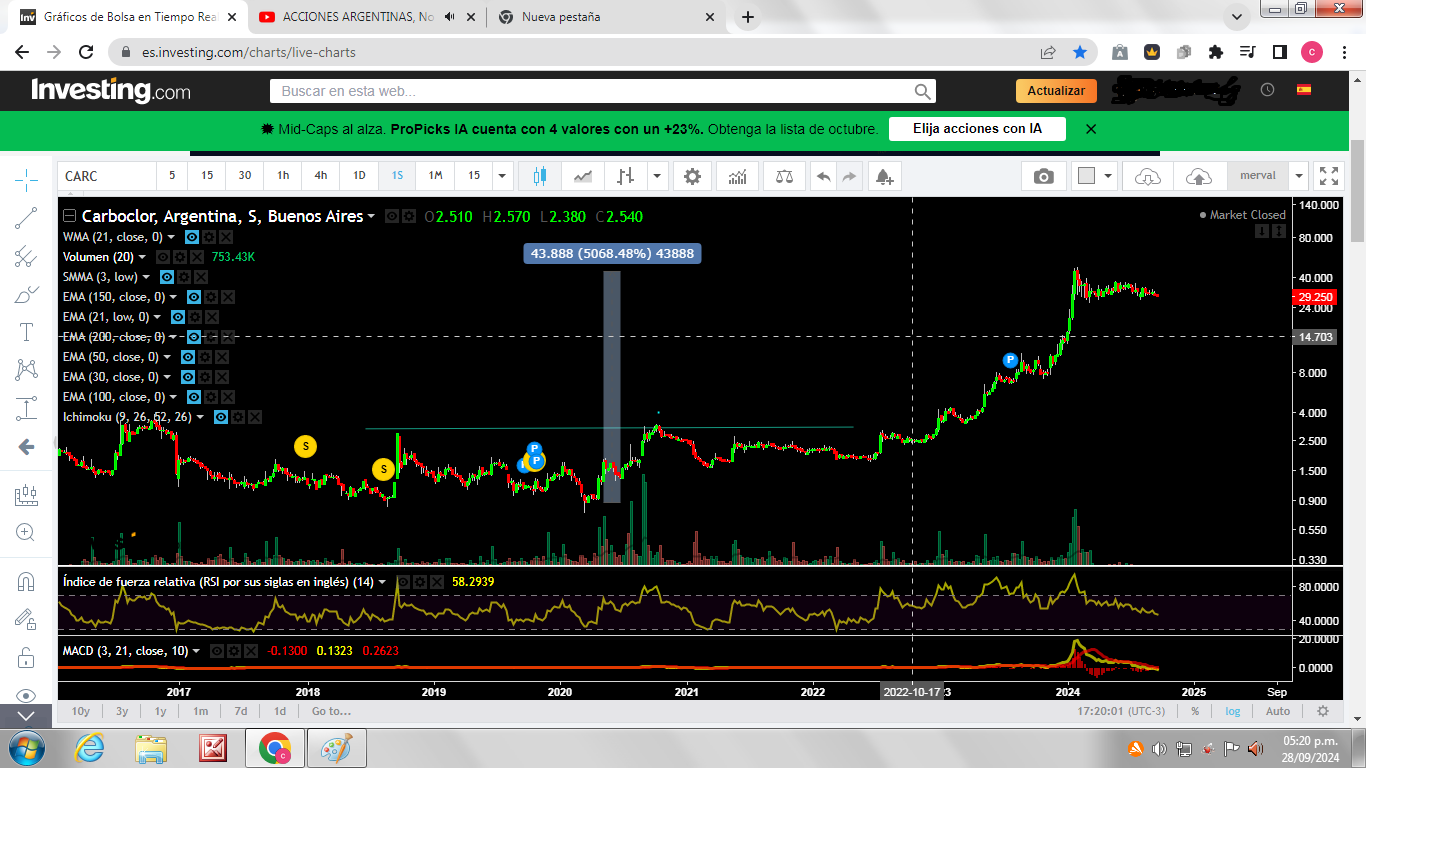Hide the WMA 21 indicator eye icon
Viewport: 1440px width, 856px height.
click(192, 237)
